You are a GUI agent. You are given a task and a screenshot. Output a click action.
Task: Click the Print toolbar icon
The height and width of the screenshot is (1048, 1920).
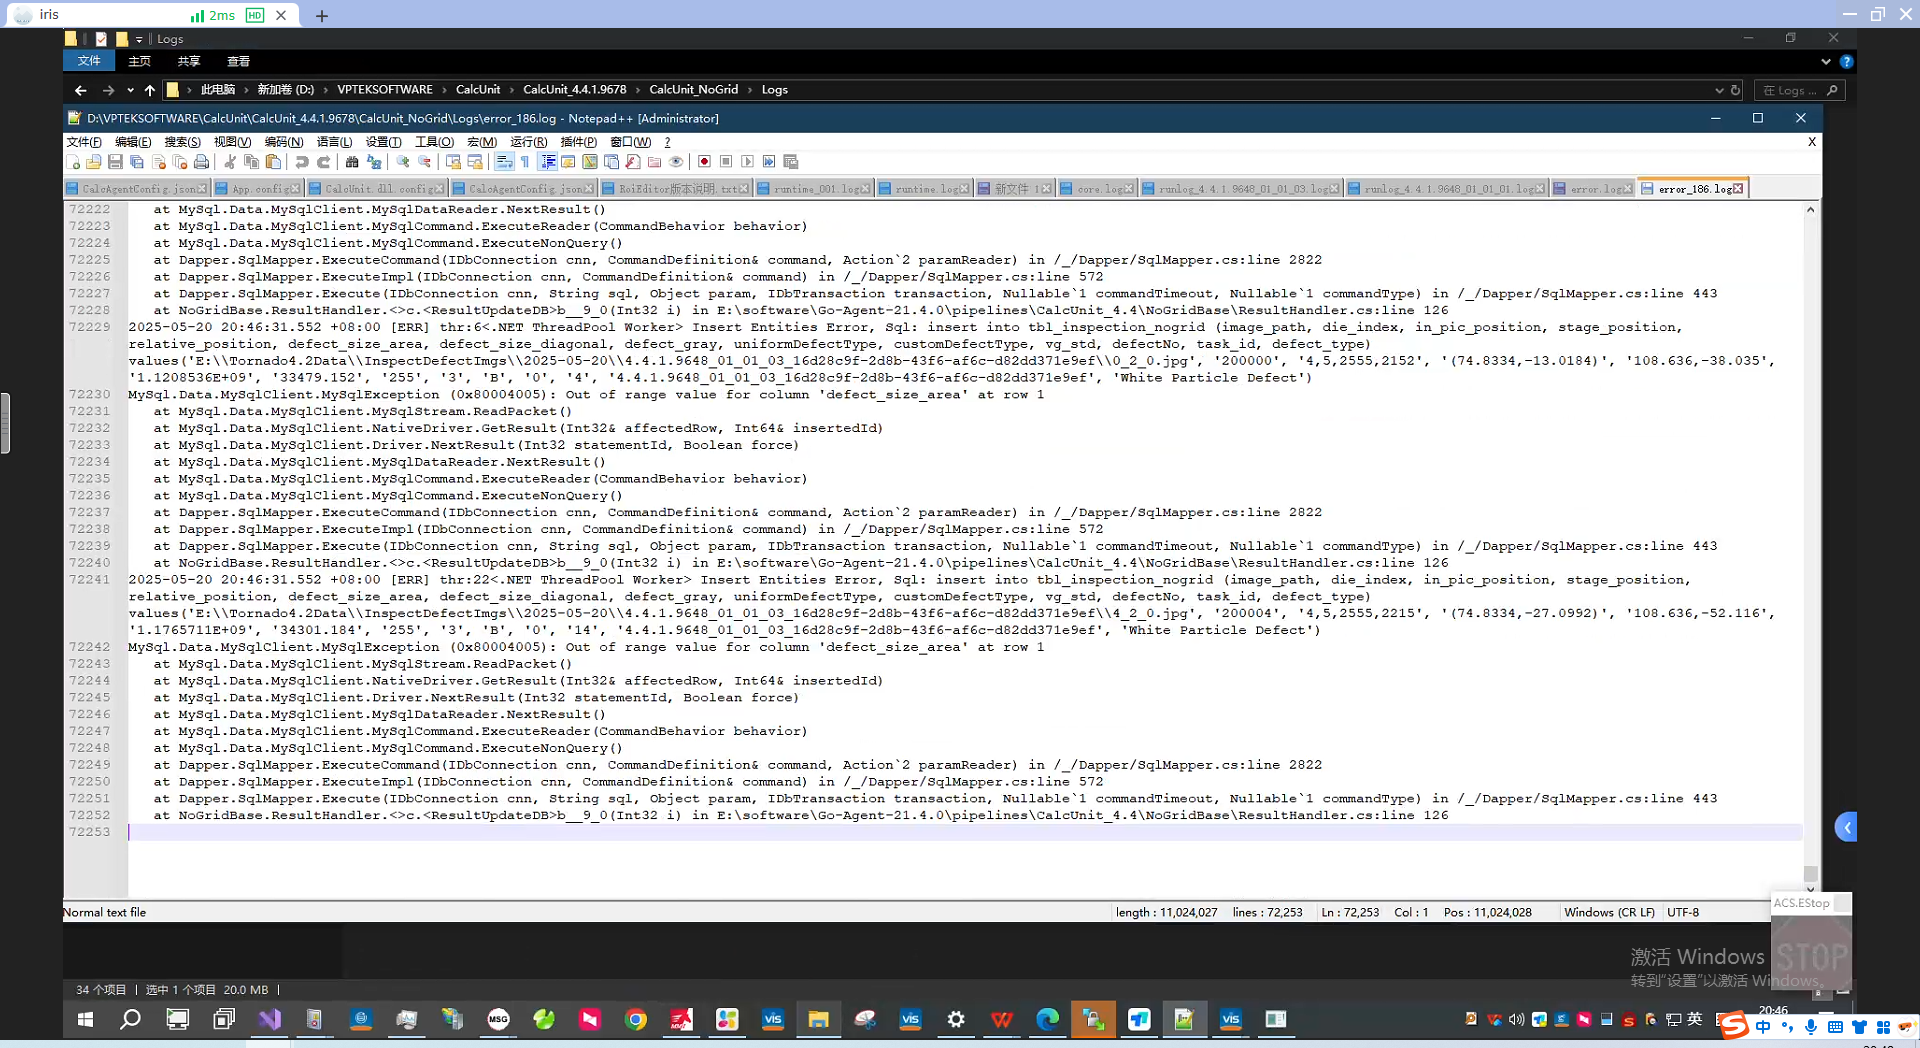pyautogui.click(x=202, y=162)
